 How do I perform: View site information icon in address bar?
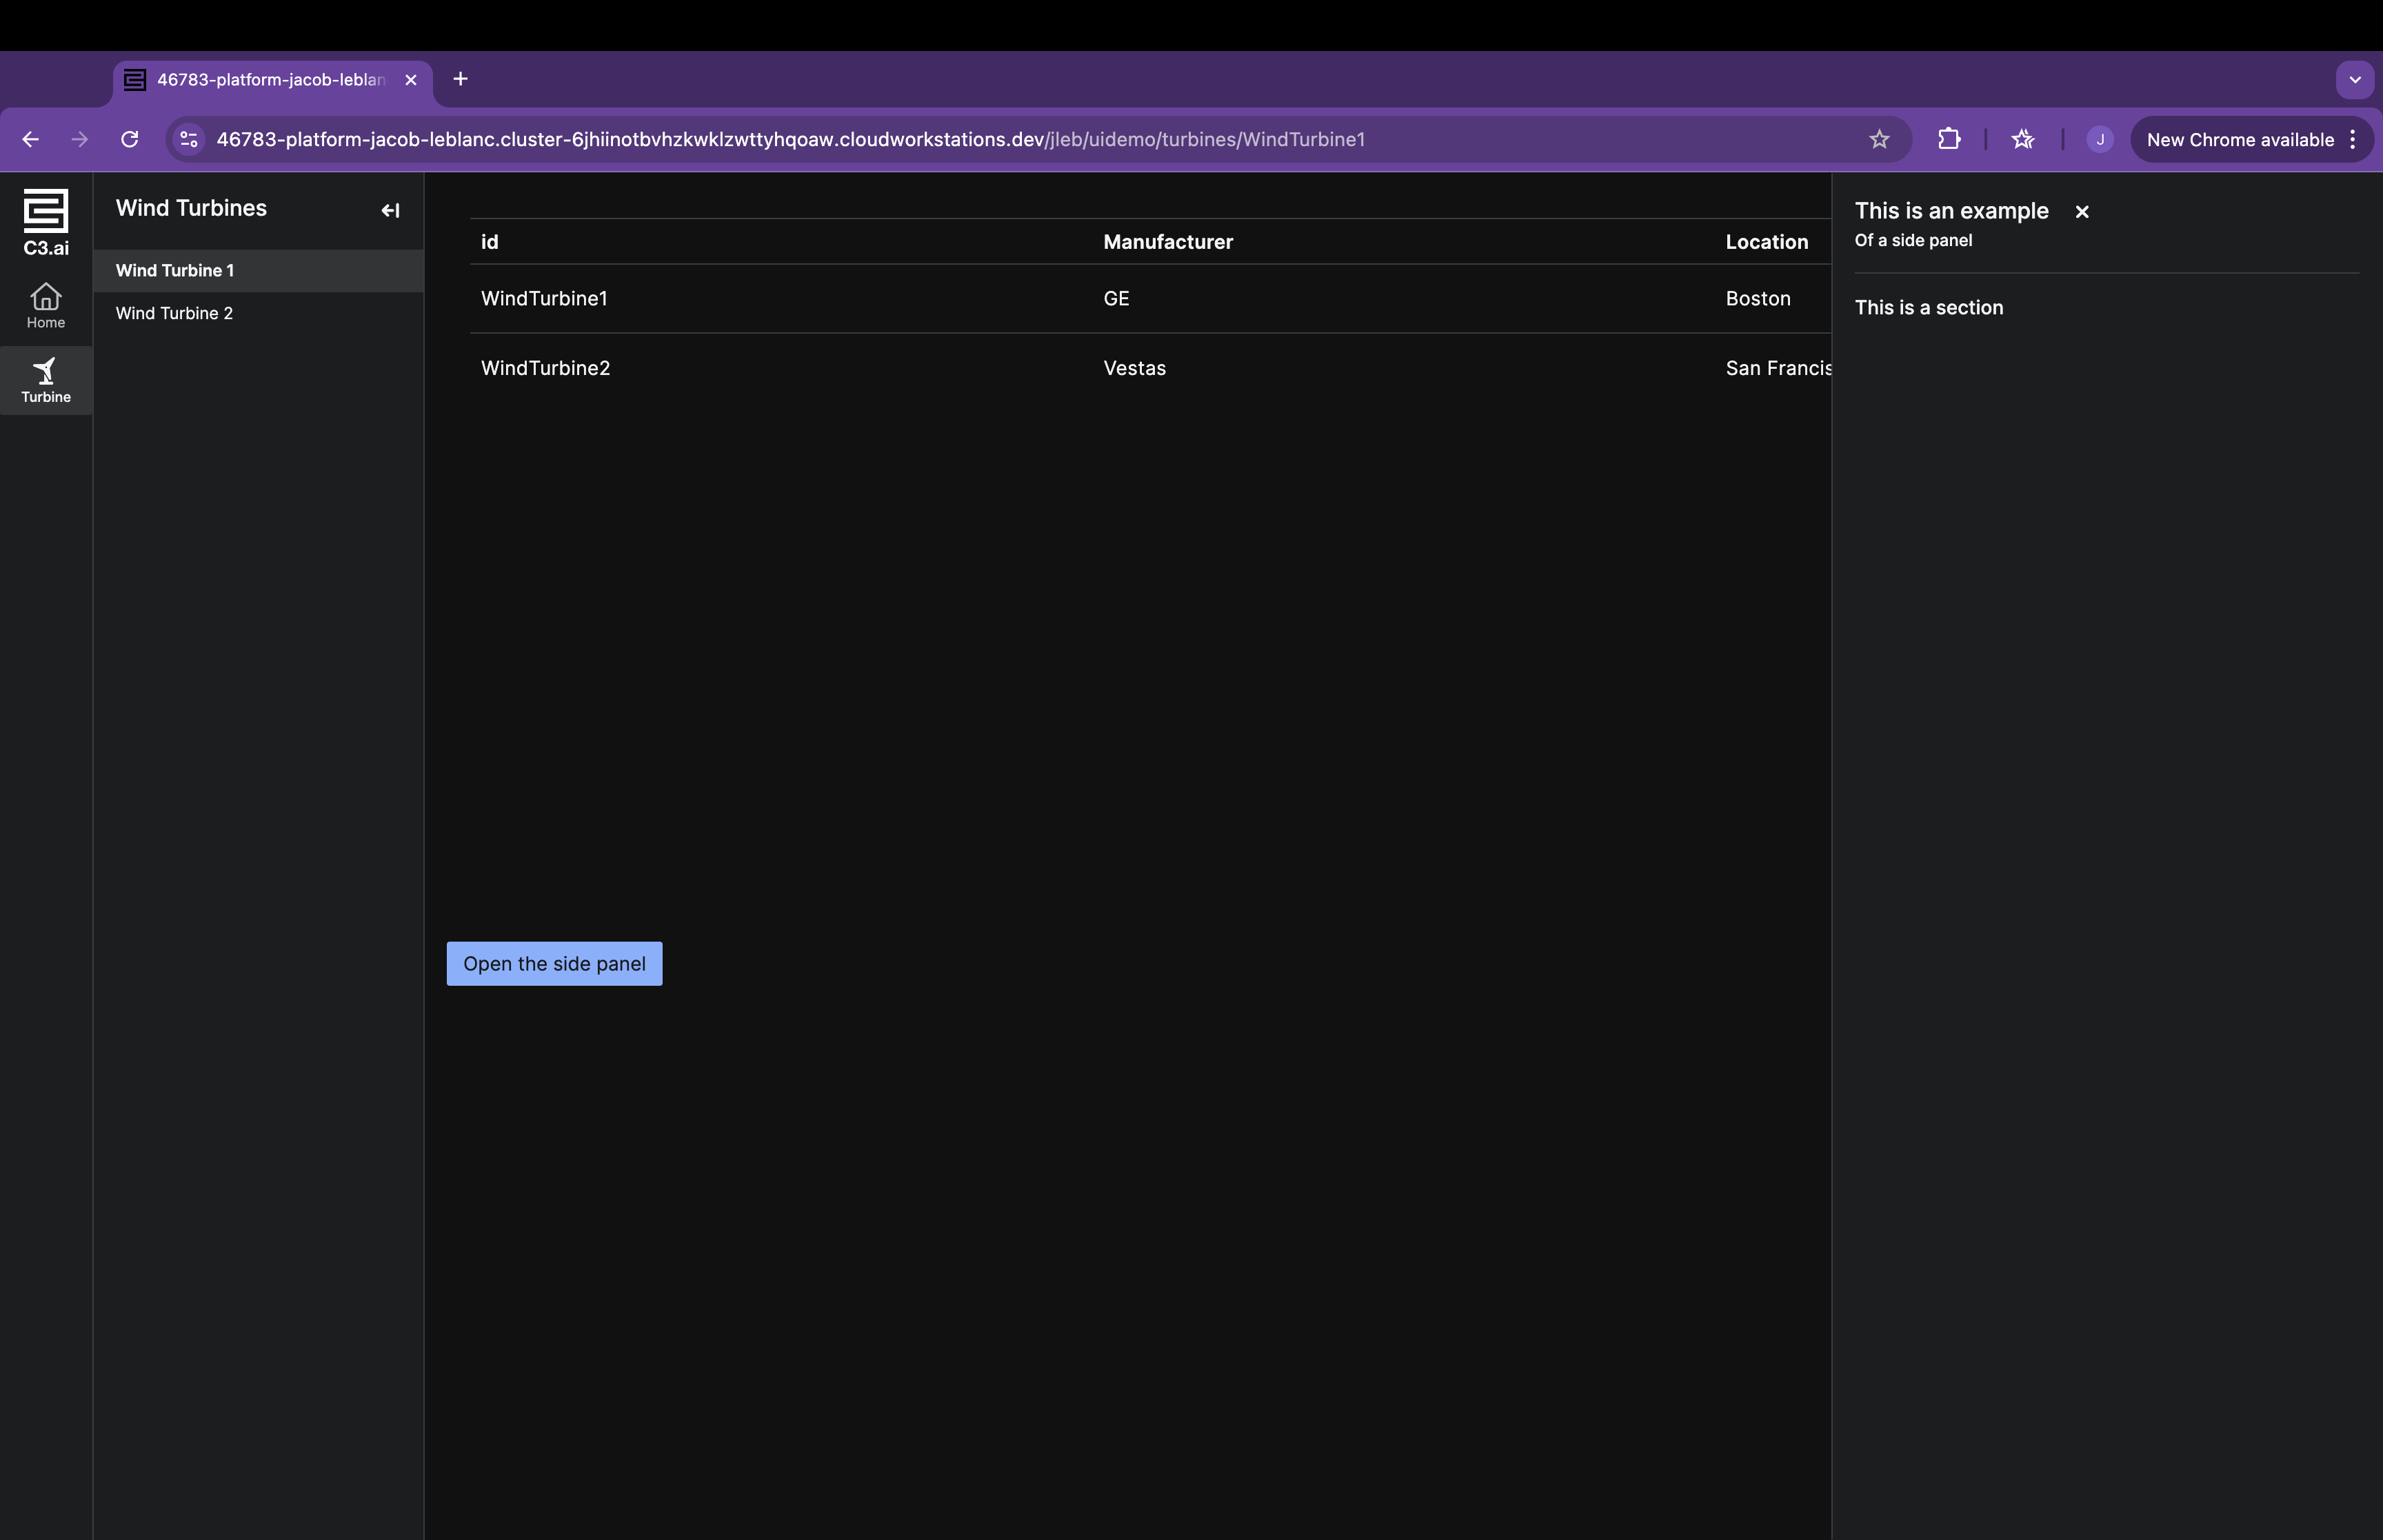click(x=189, y=139)
